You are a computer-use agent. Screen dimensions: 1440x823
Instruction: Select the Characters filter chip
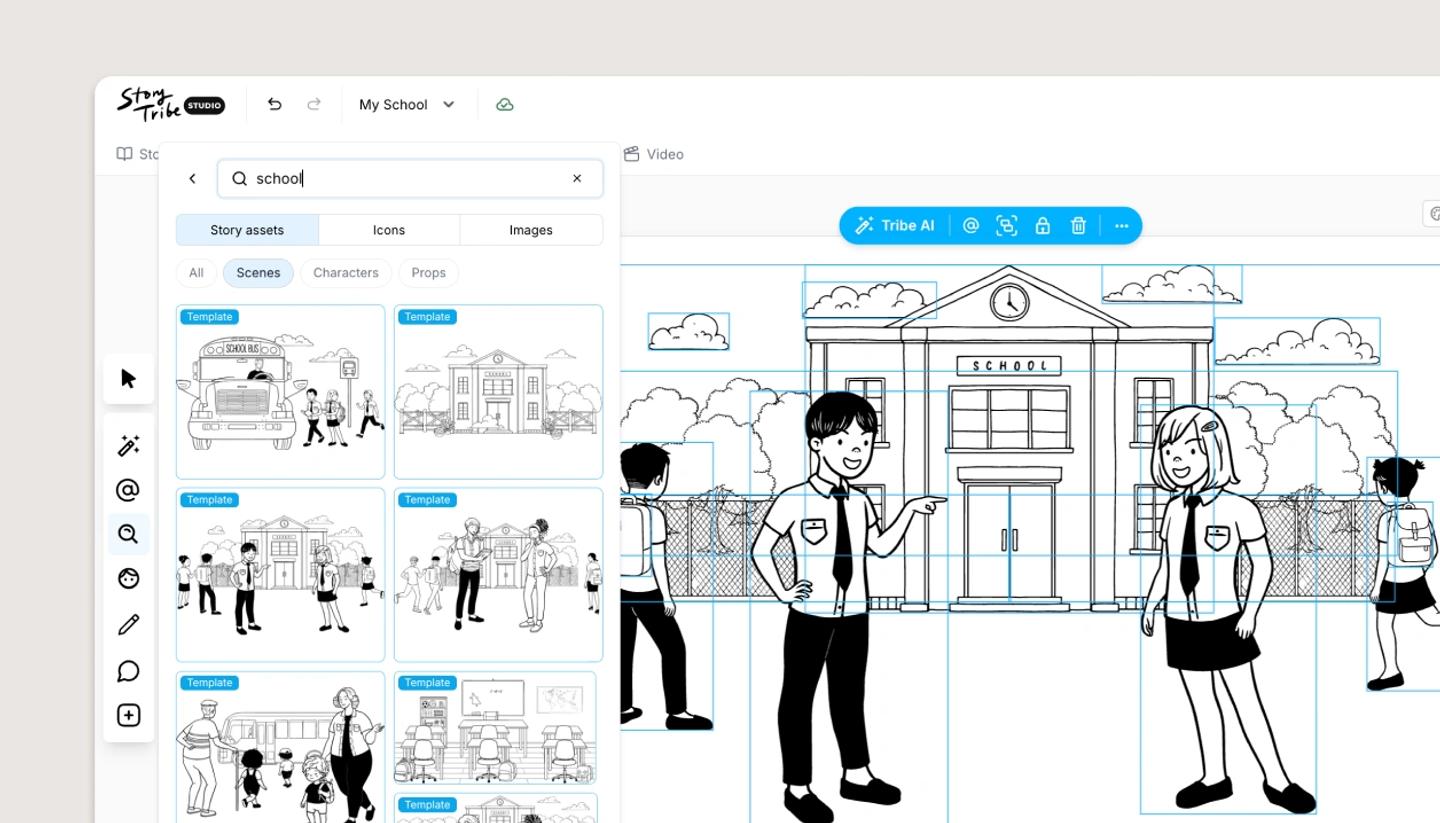point(346,273)
